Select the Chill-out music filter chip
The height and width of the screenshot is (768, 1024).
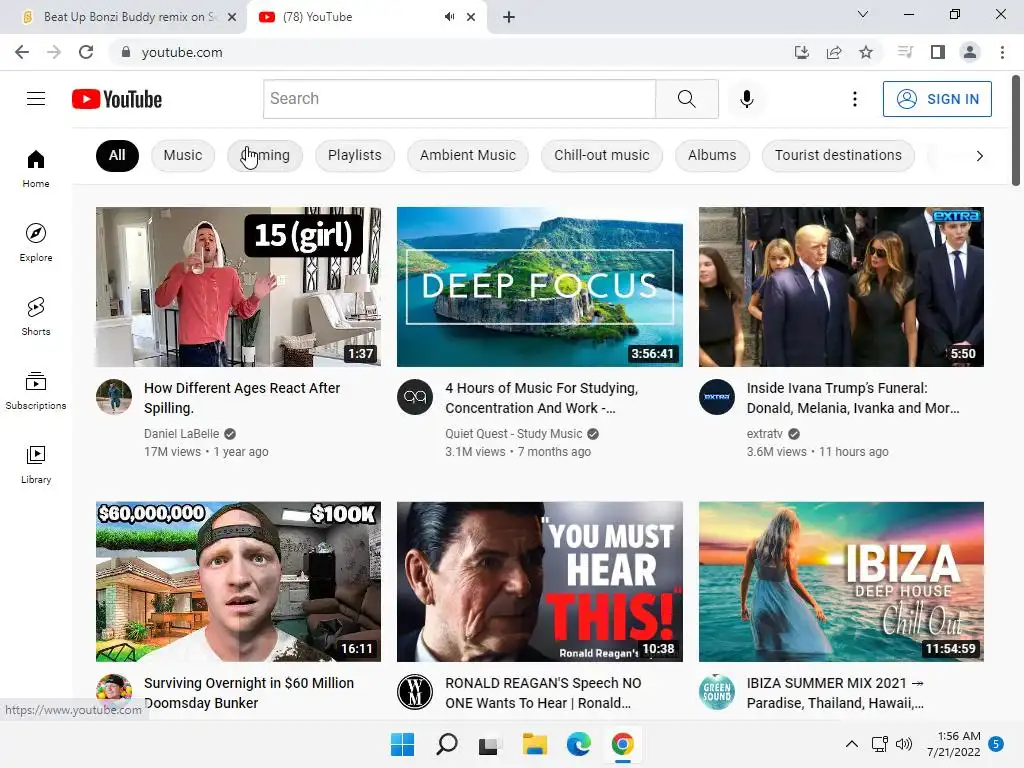tap(601, 155)
